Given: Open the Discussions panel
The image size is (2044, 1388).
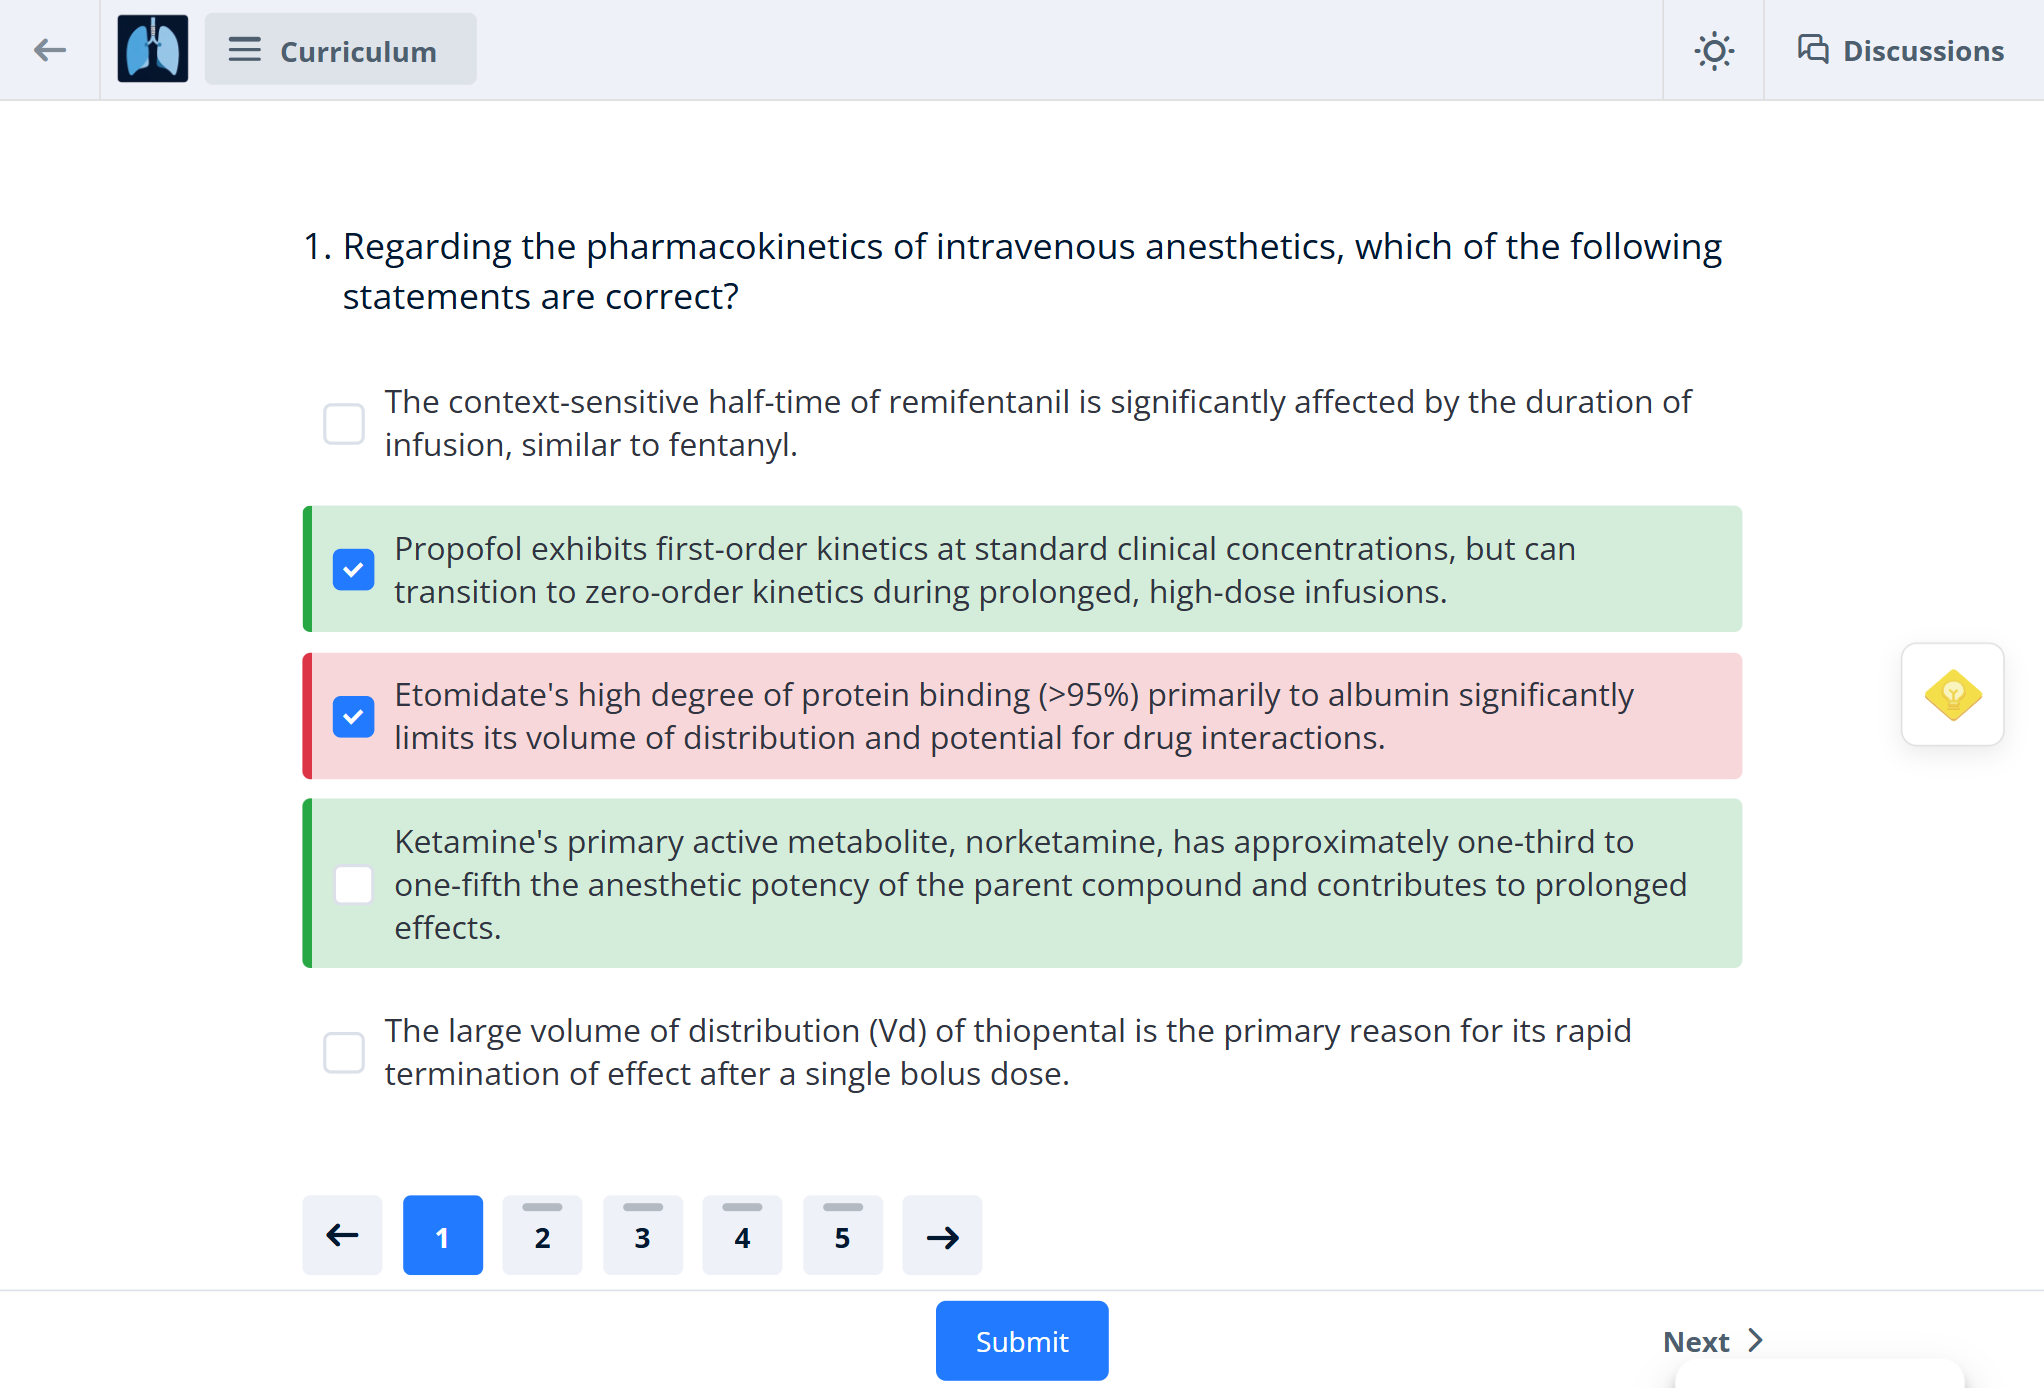Looking at the screenshot, I should coord(1901,50).
